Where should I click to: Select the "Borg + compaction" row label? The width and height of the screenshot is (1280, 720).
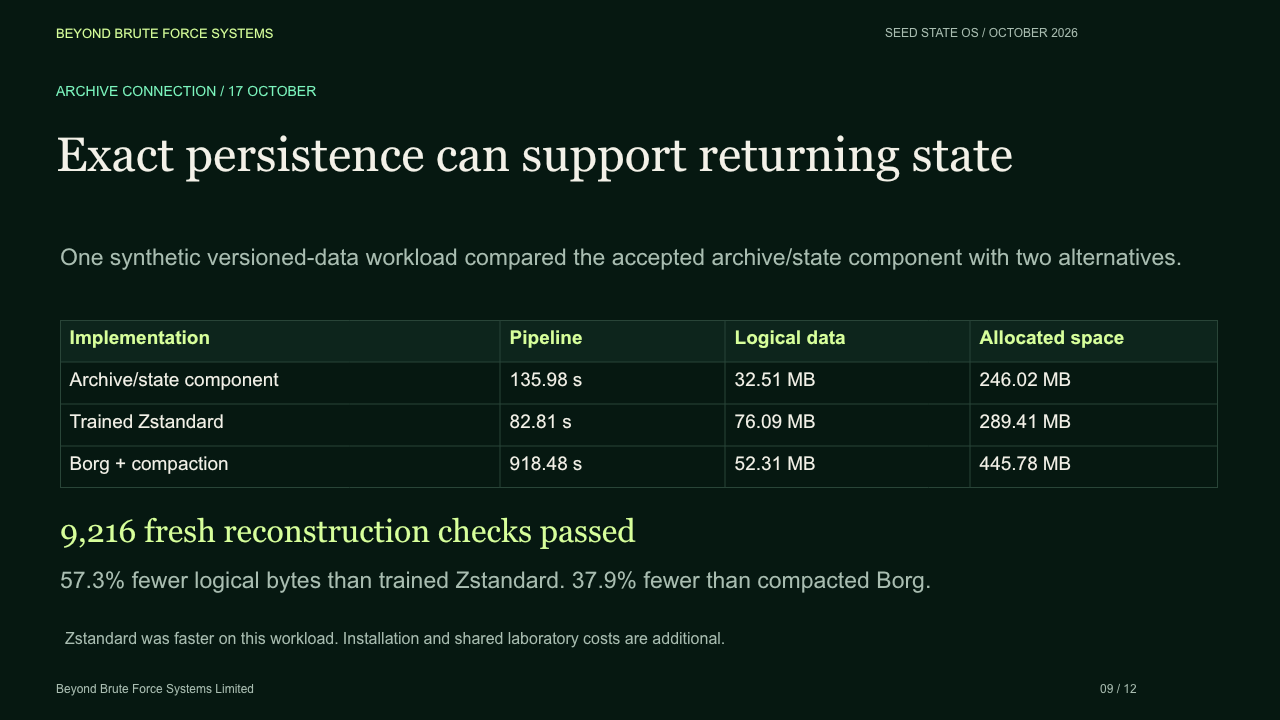280,467
